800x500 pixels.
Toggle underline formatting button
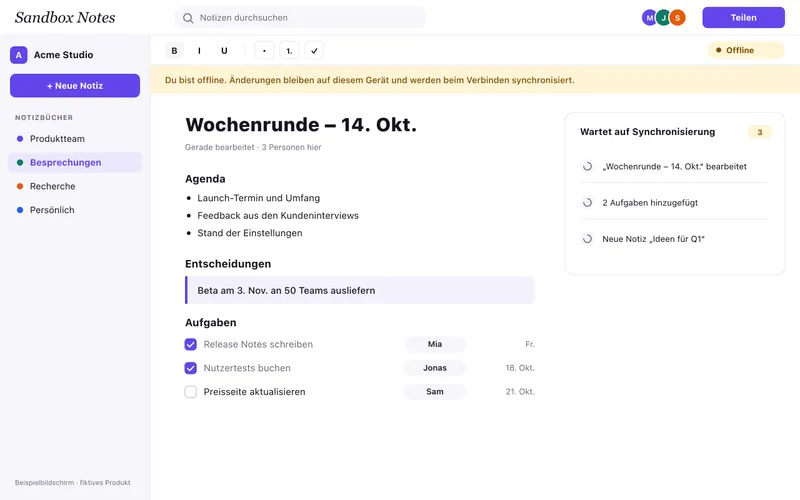click(224, 51)
